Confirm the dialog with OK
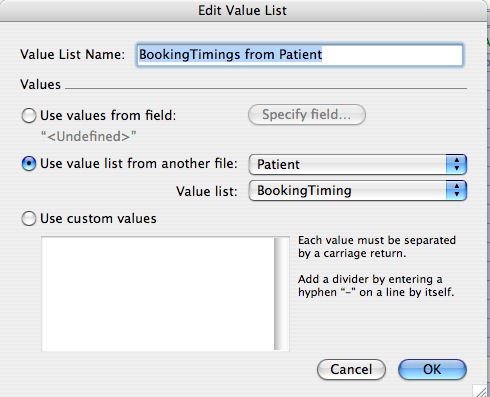The width and height of the screenshot is (490, 397). (432, 369)
